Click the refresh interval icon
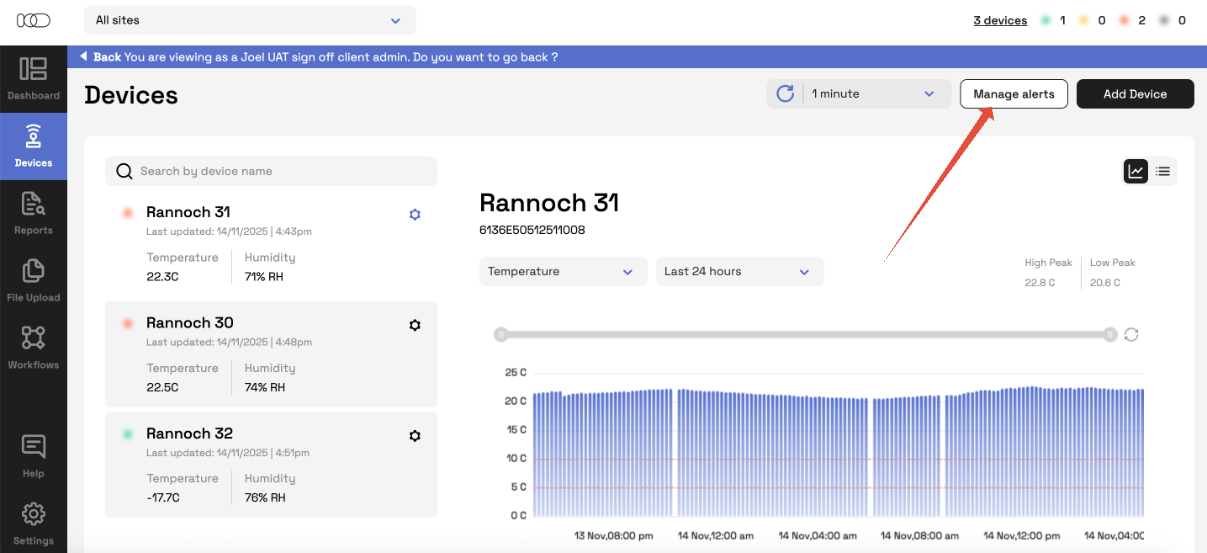The height and width of the screenshot is (553, 1207). pyautogui.click(x=785, y=93)
